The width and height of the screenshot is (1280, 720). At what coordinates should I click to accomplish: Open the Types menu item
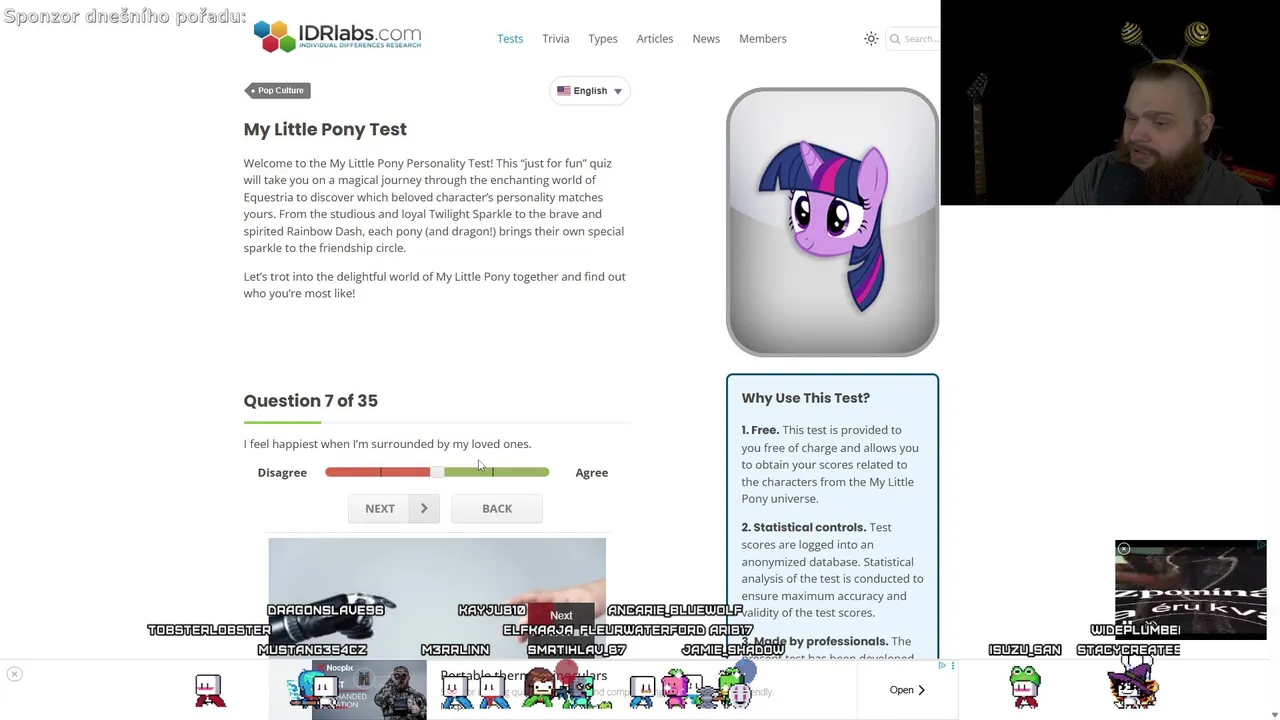pos(603,39)
